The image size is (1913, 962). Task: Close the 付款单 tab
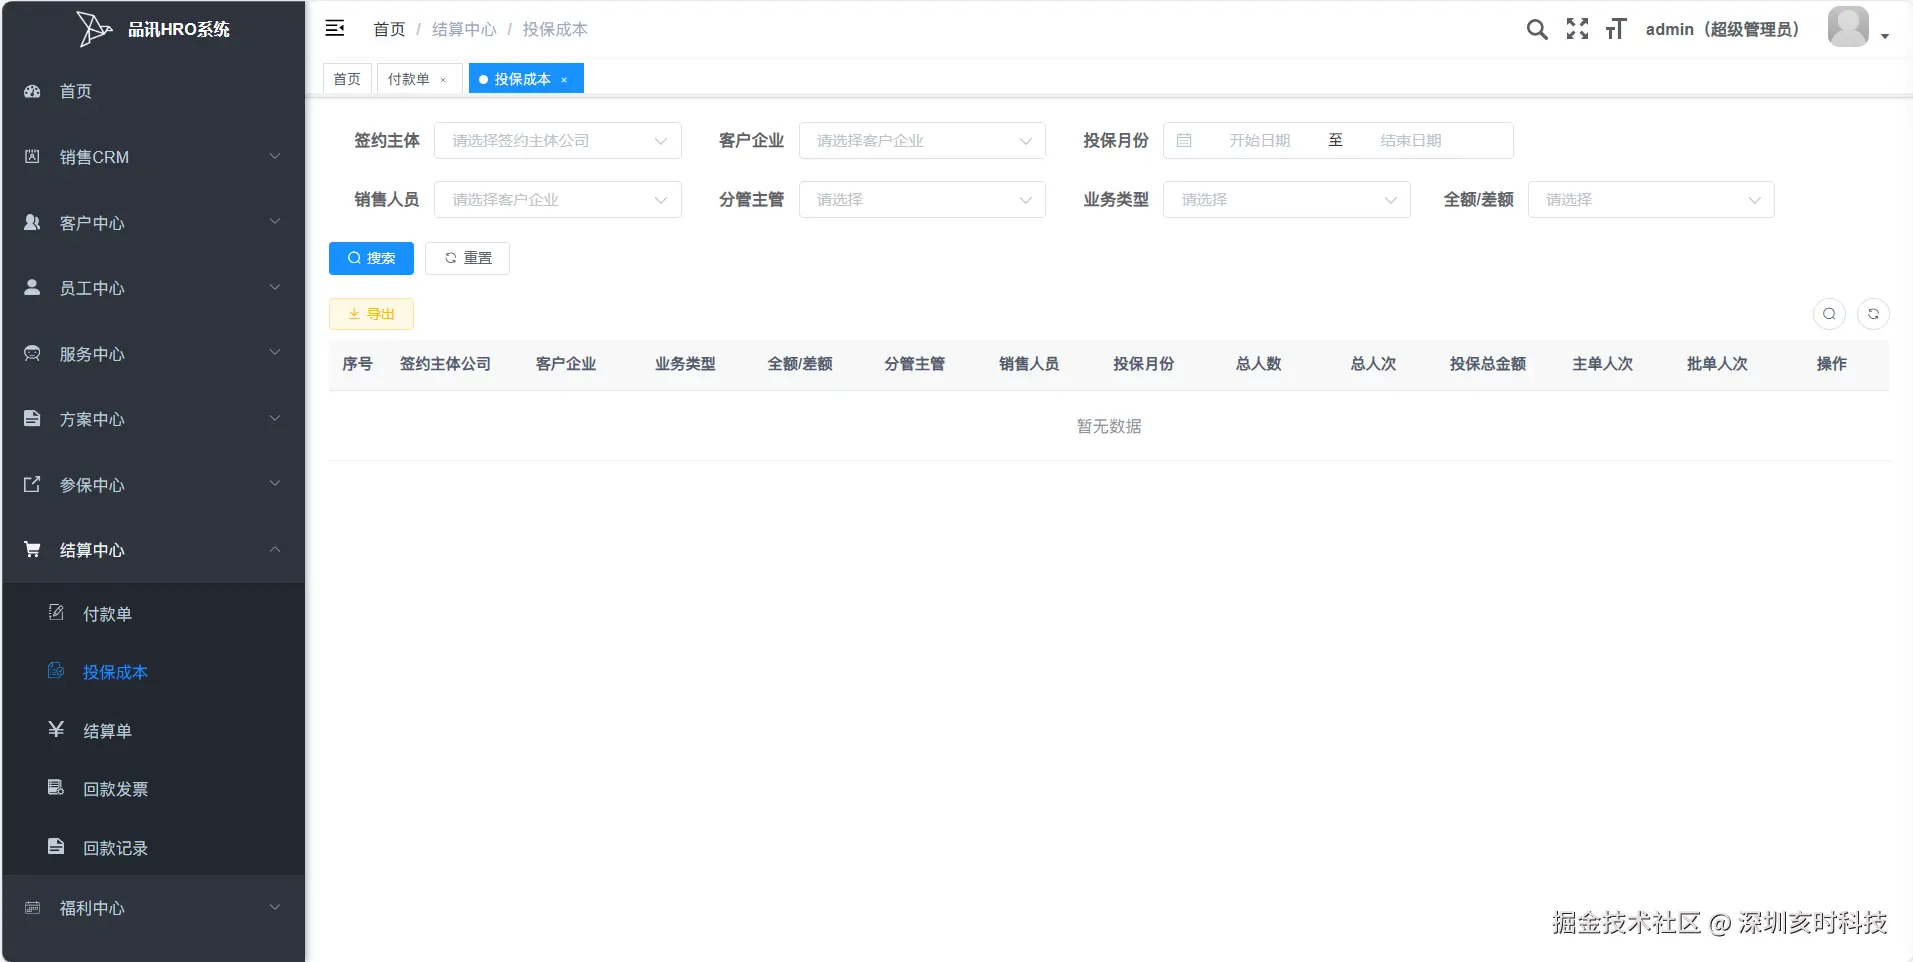pos(443,80)
